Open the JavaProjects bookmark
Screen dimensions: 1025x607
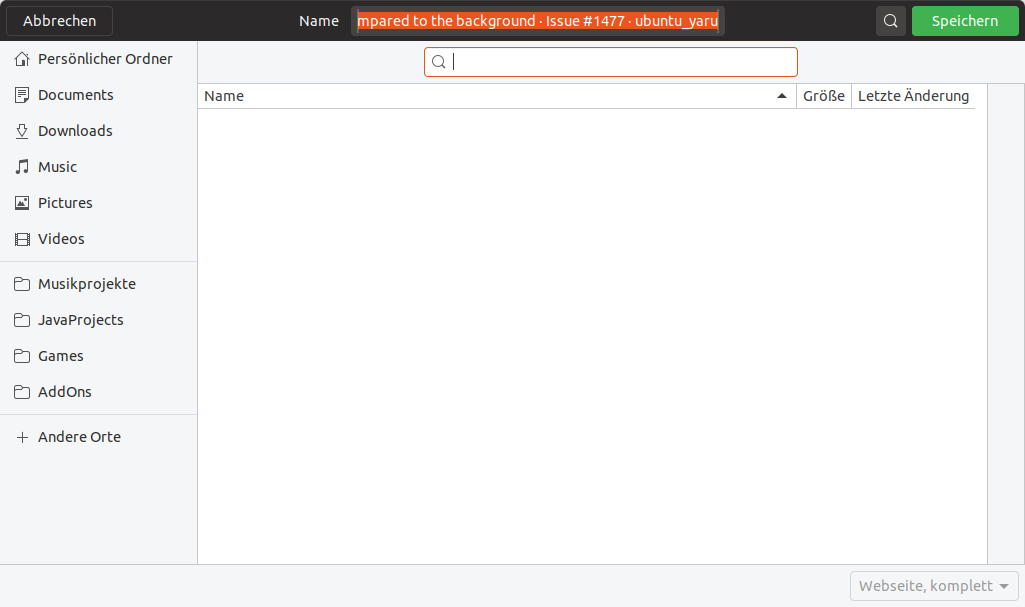(x=98, y=320)
